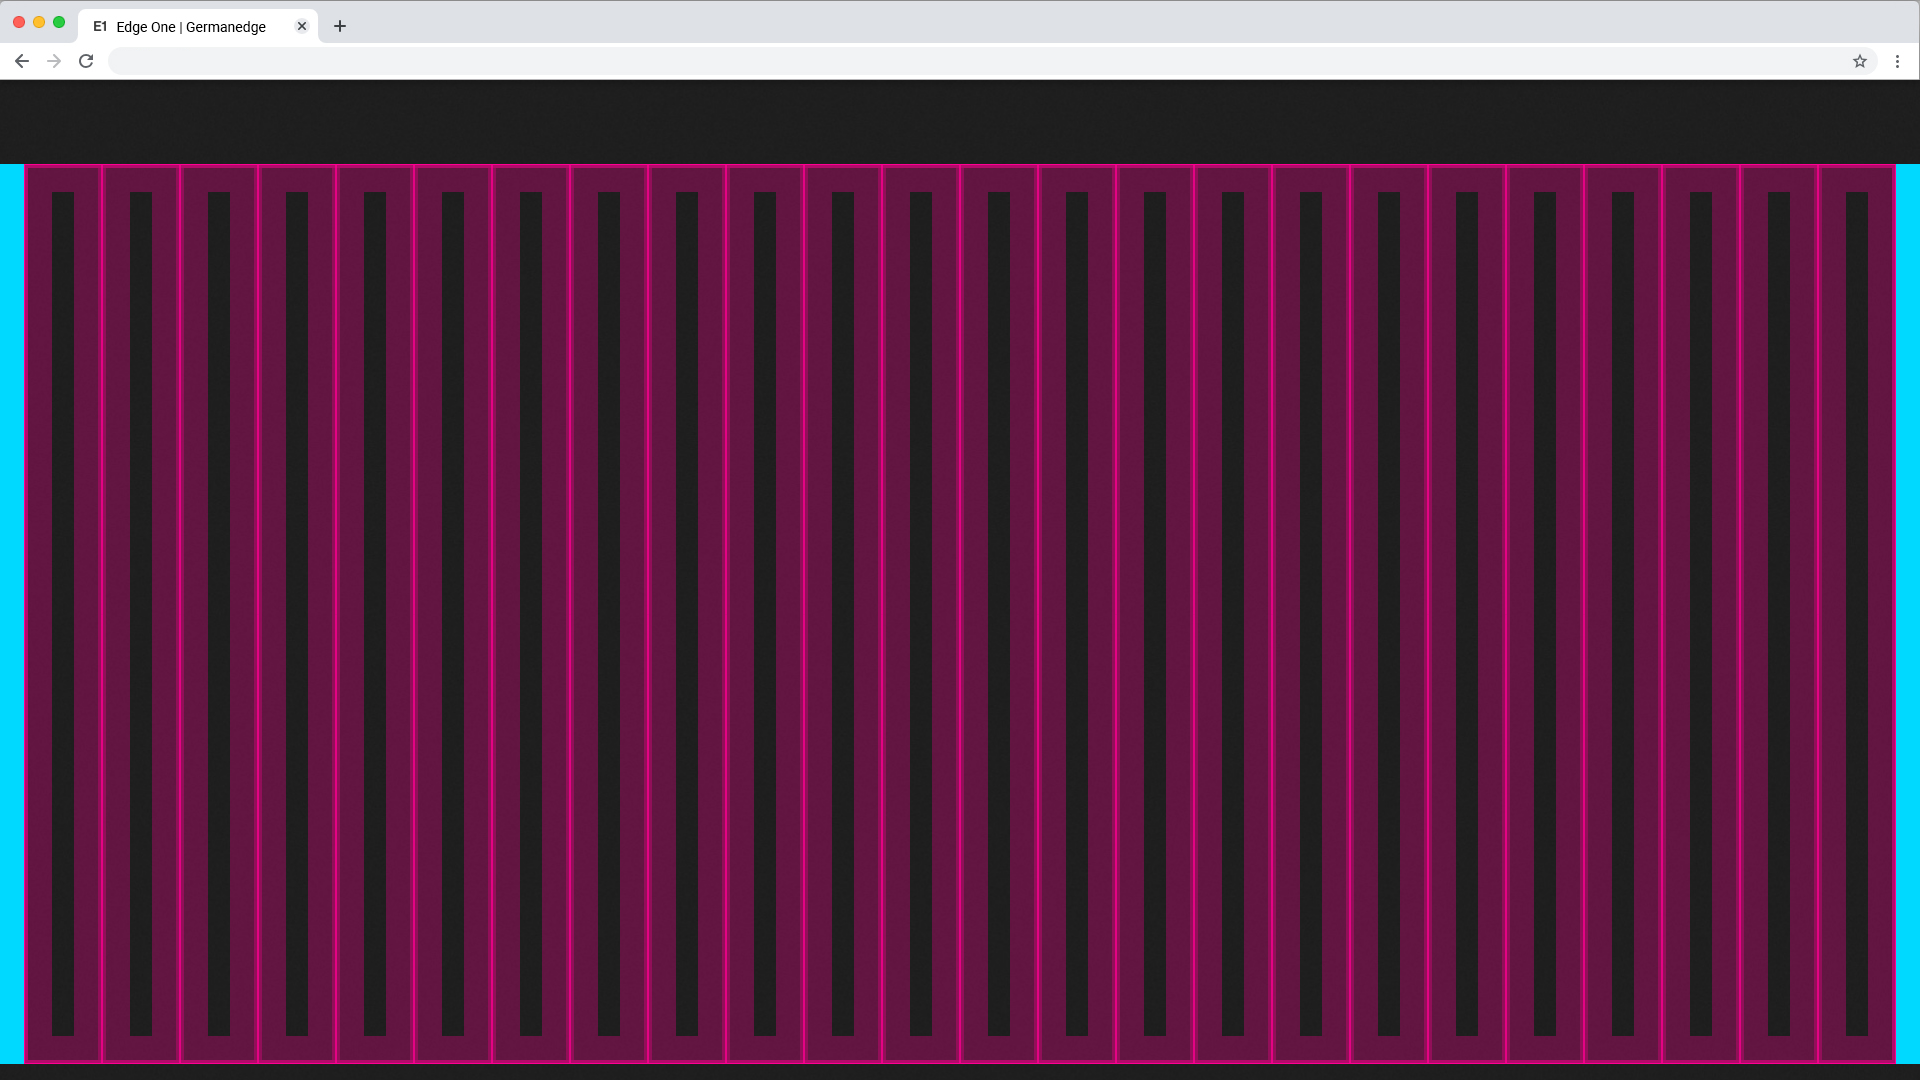This screenshot has height=1080, width=1920.
Task: Open the browser three-dot menu
Action: tap(1897, 61)
